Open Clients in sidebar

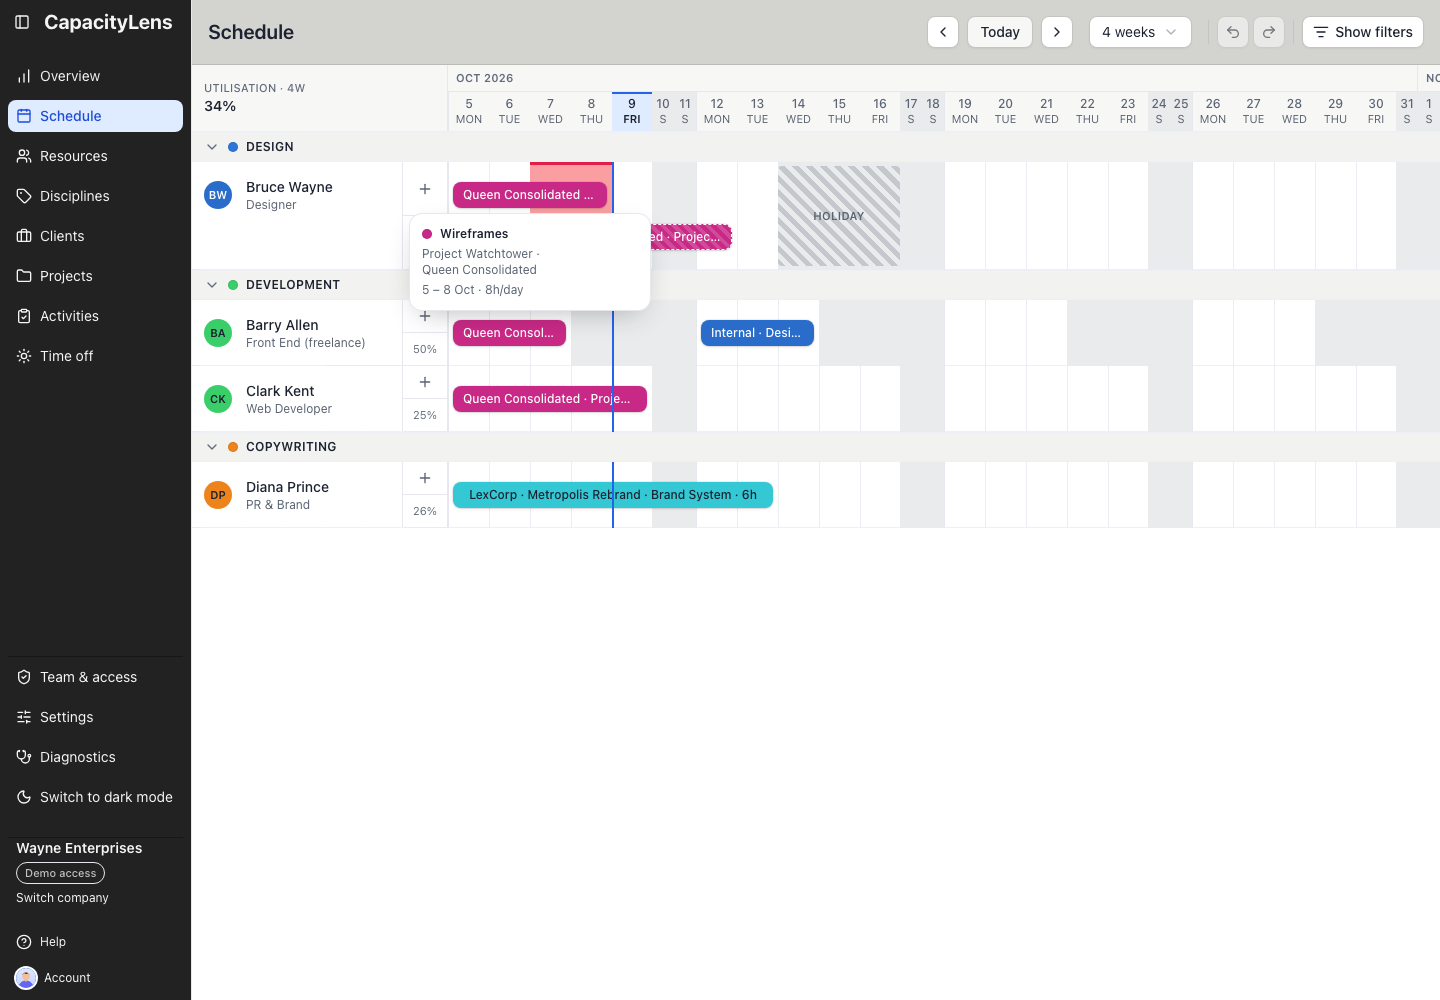(x=95, y=236)
